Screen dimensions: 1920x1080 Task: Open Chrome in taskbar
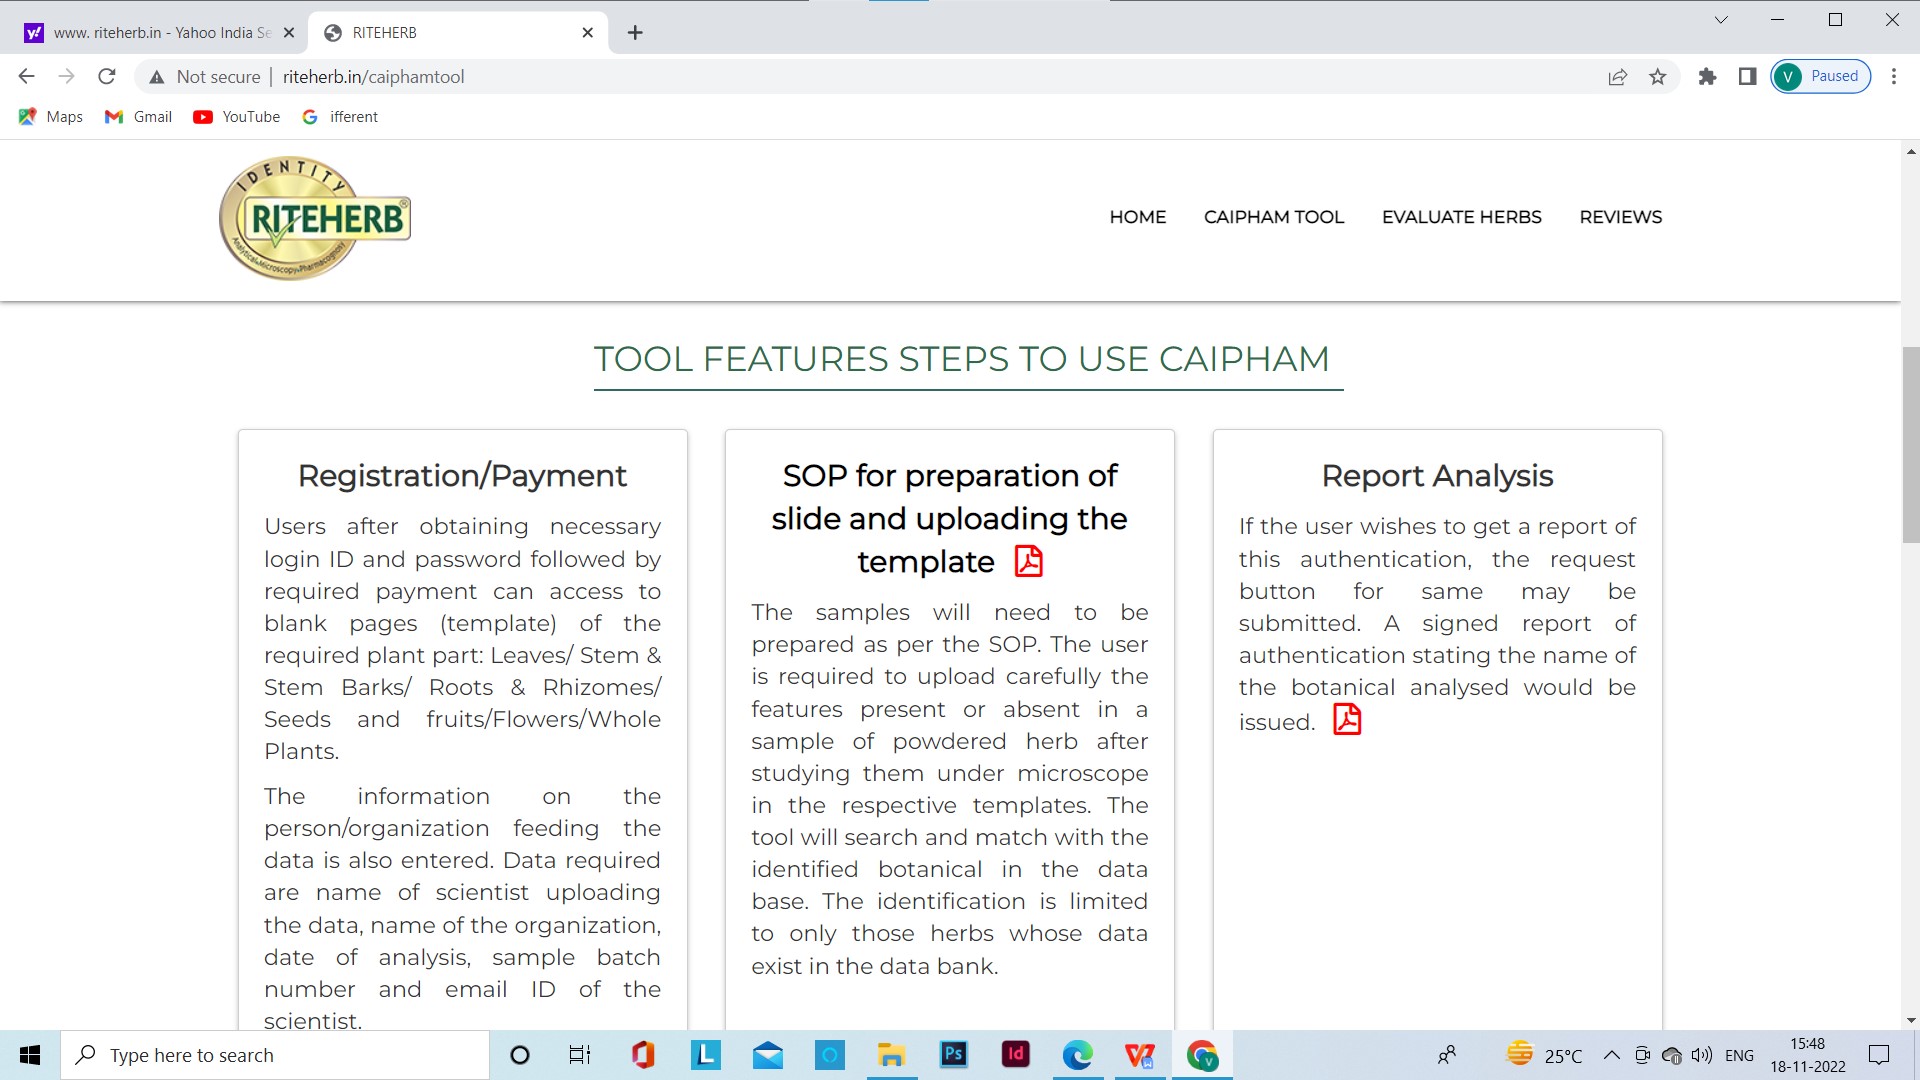[1202, 1055]
